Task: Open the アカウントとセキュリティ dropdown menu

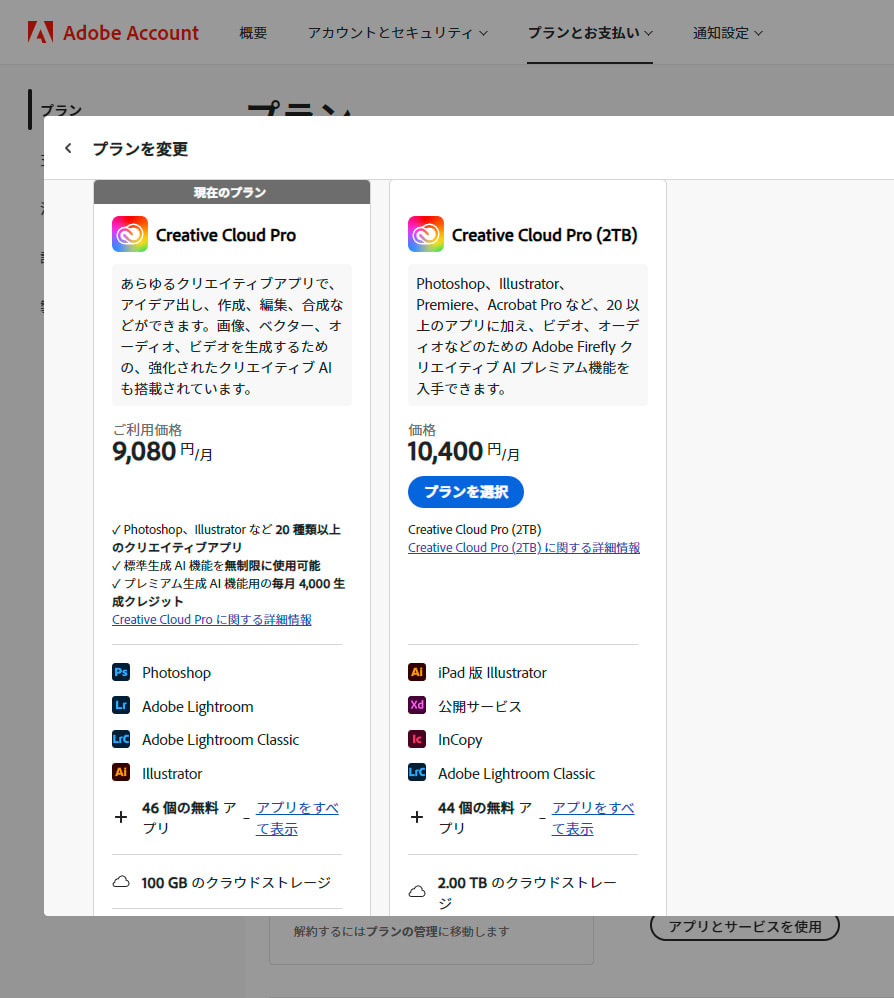Action: click(x=398, y=33)
